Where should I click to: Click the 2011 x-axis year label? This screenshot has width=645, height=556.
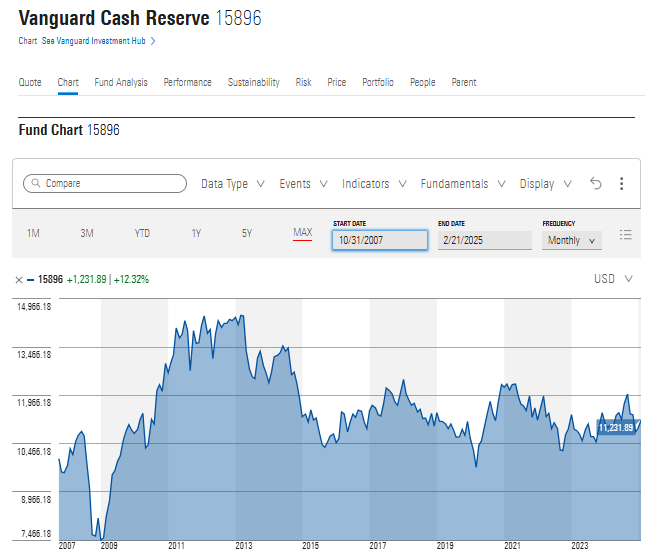(x=176, y=546)
